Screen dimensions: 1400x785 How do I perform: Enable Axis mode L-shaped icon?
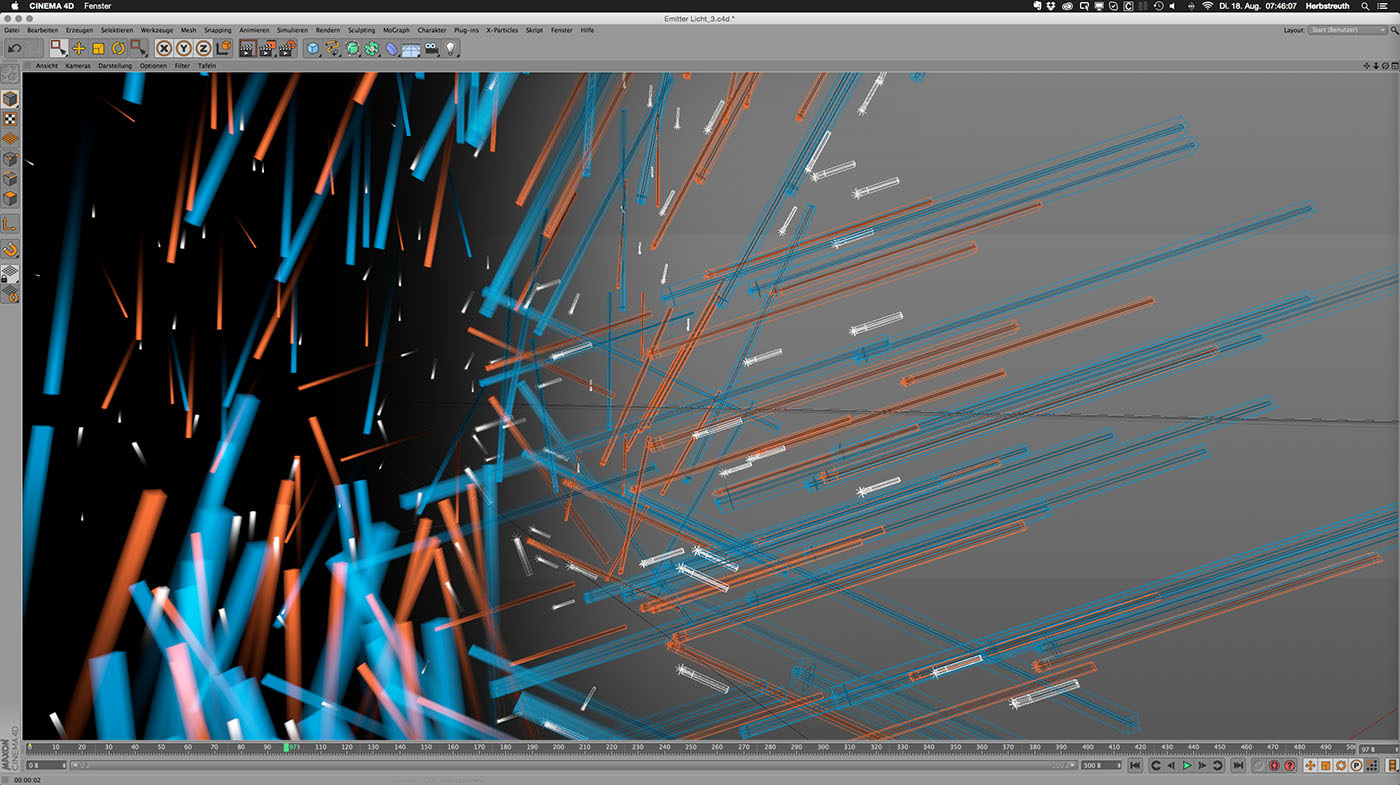pos(10,224)
